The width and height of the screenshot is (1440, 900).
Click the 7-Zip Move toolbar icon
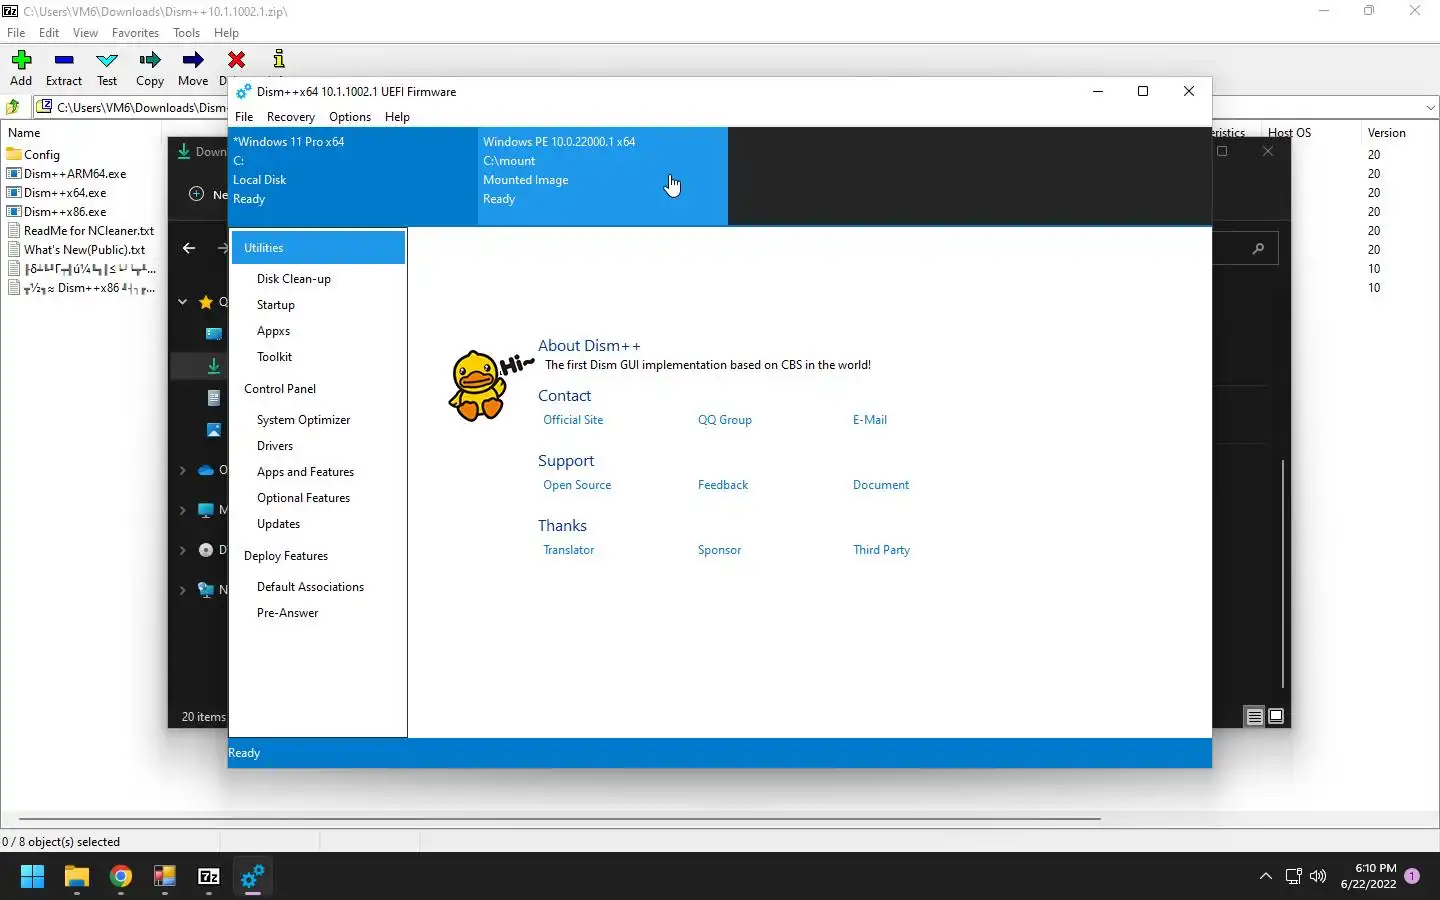tap(193, 60)
